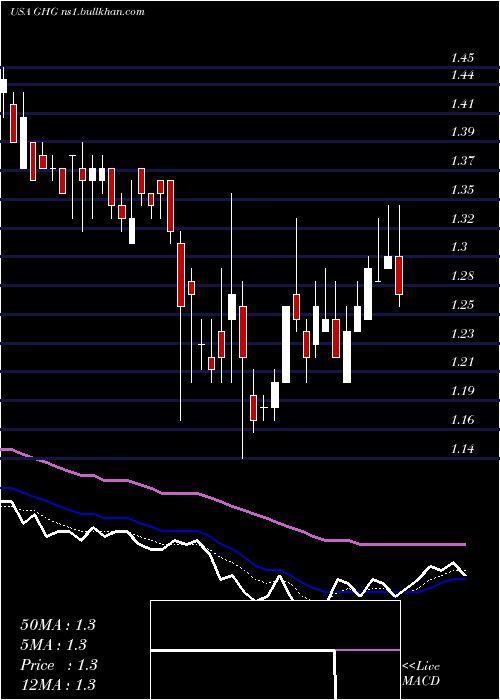Click the 1.37 price axis label
The height and width of the screenshot is (700, 500).
[x=462, y=161]
